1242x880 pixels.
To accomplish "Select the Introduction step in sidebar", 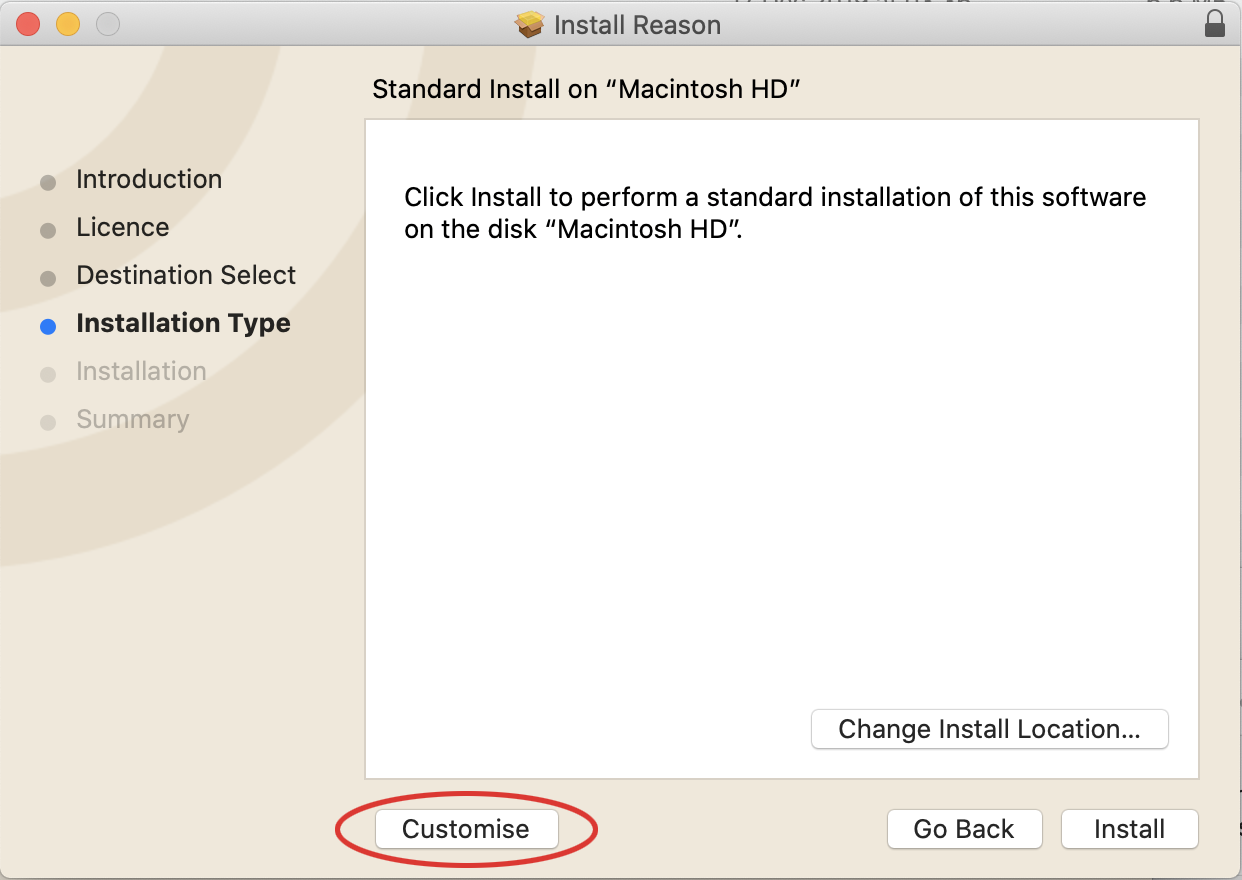I will (149, 179).
